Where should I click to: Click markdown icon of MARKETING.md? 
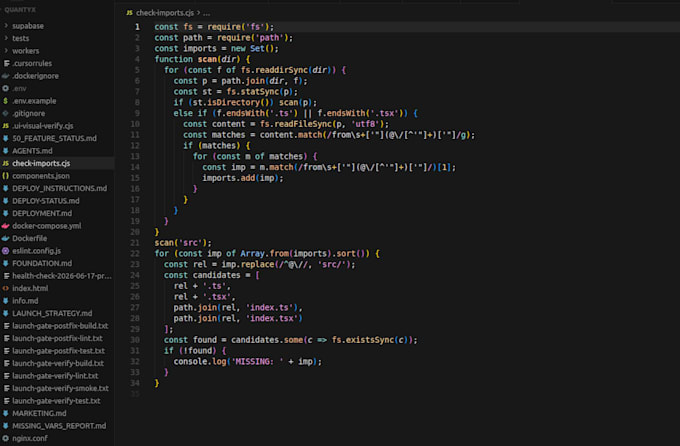[x=6, y=413]
